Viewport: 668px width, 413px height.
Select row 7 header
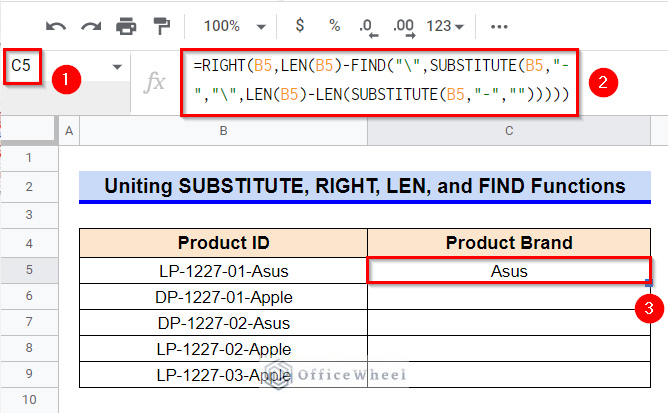point(29,322)
